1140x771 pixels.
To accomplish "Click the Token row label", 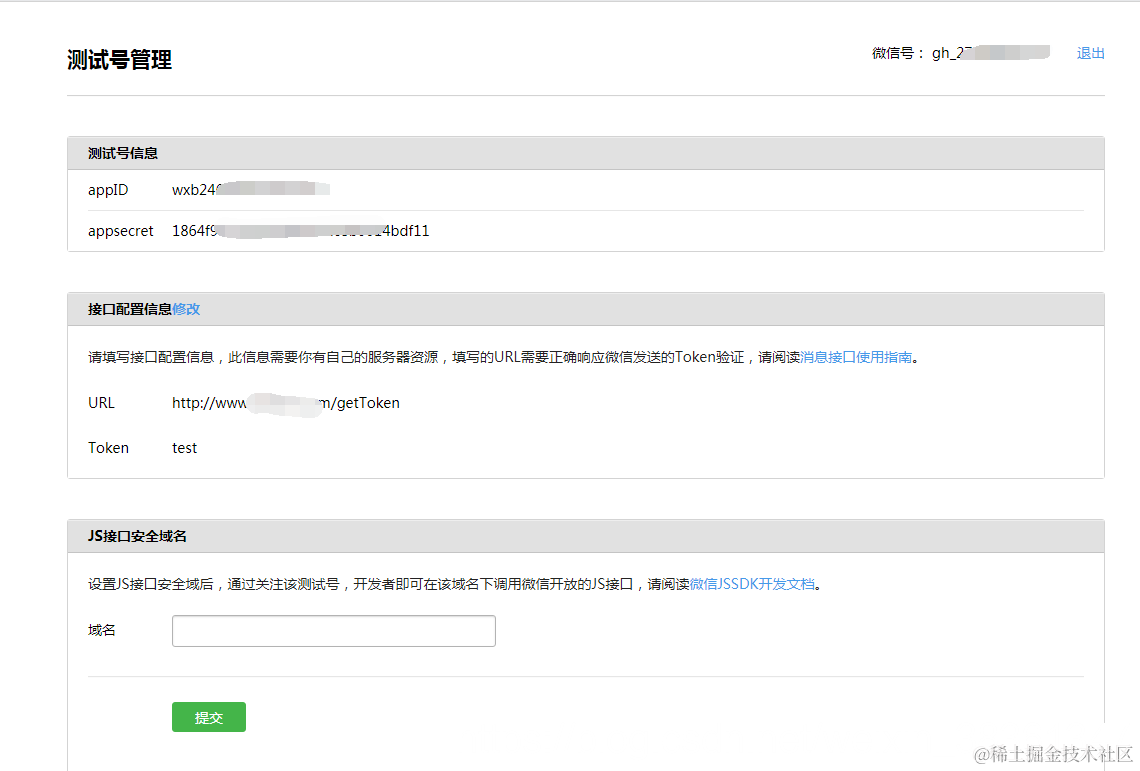I will coord(108,447).
